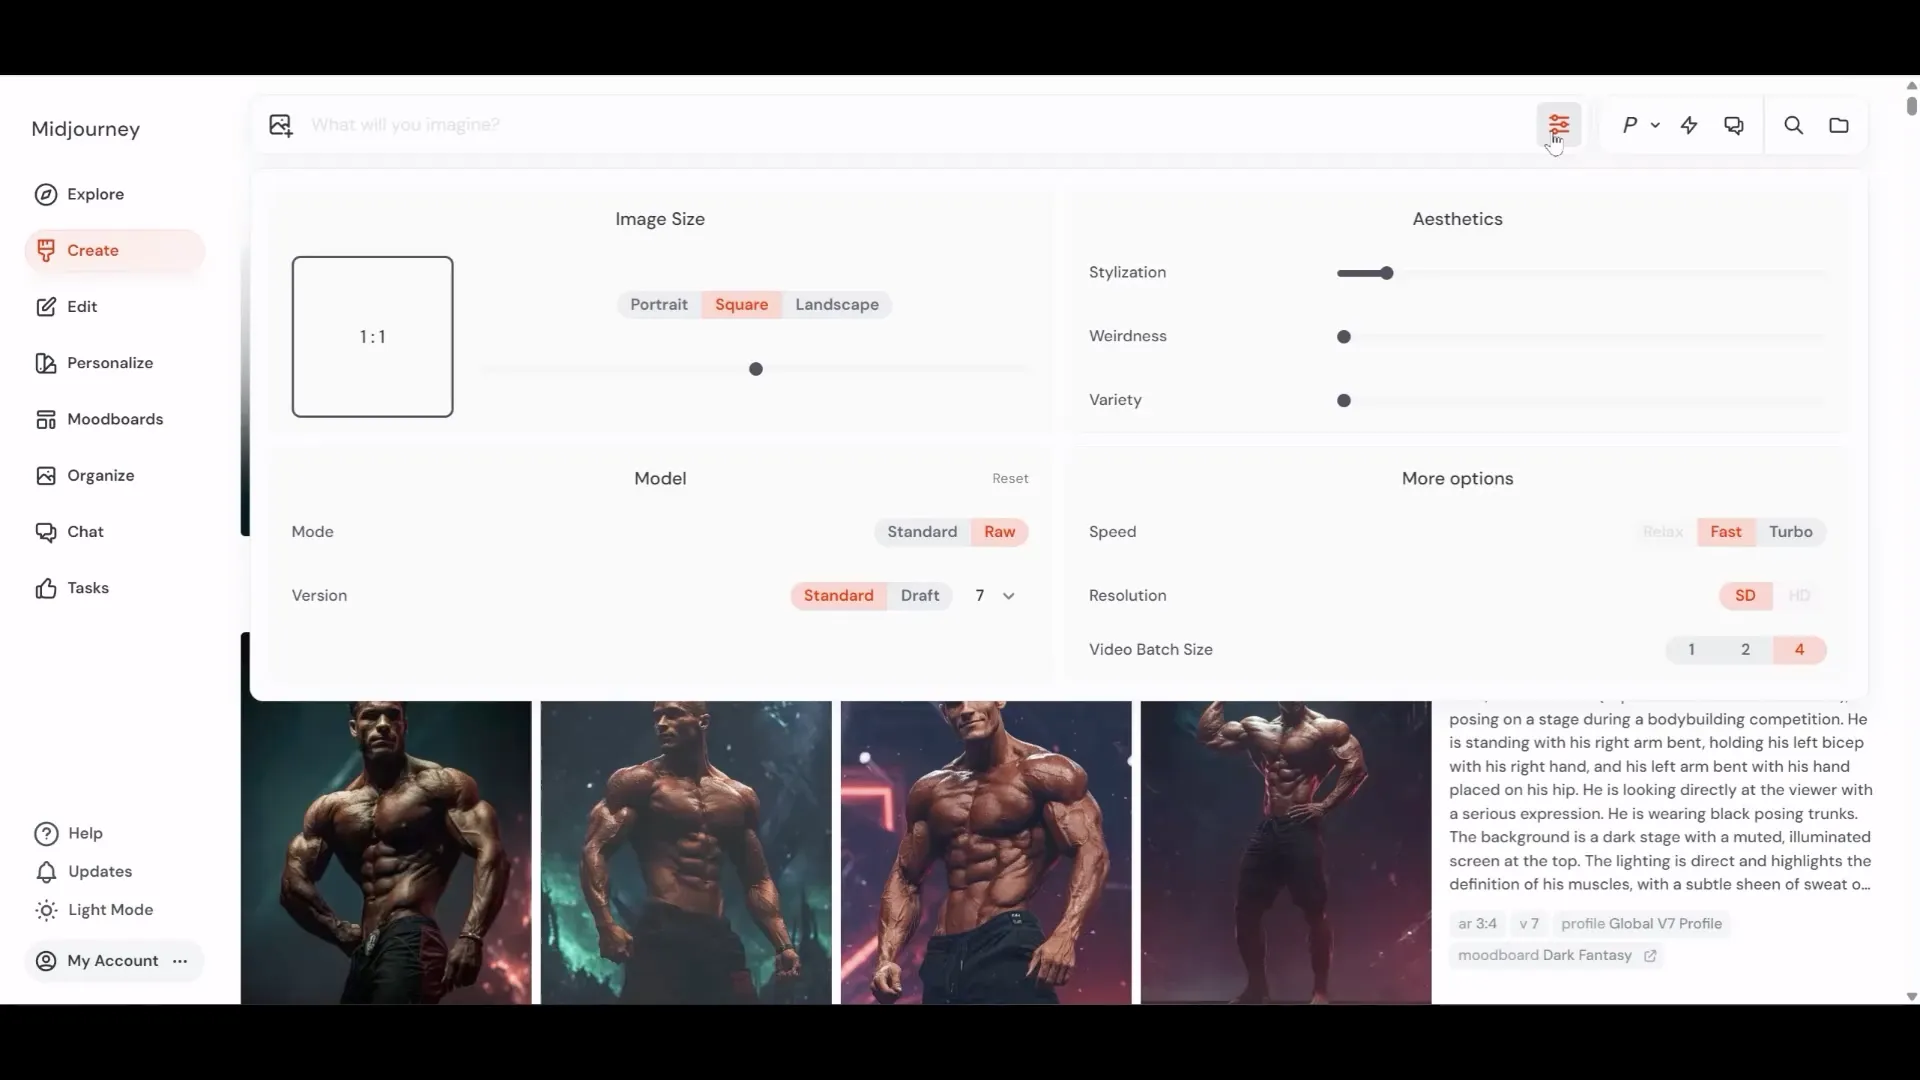
Task: Open My Account options ellipsis
Action: (180, 961)
